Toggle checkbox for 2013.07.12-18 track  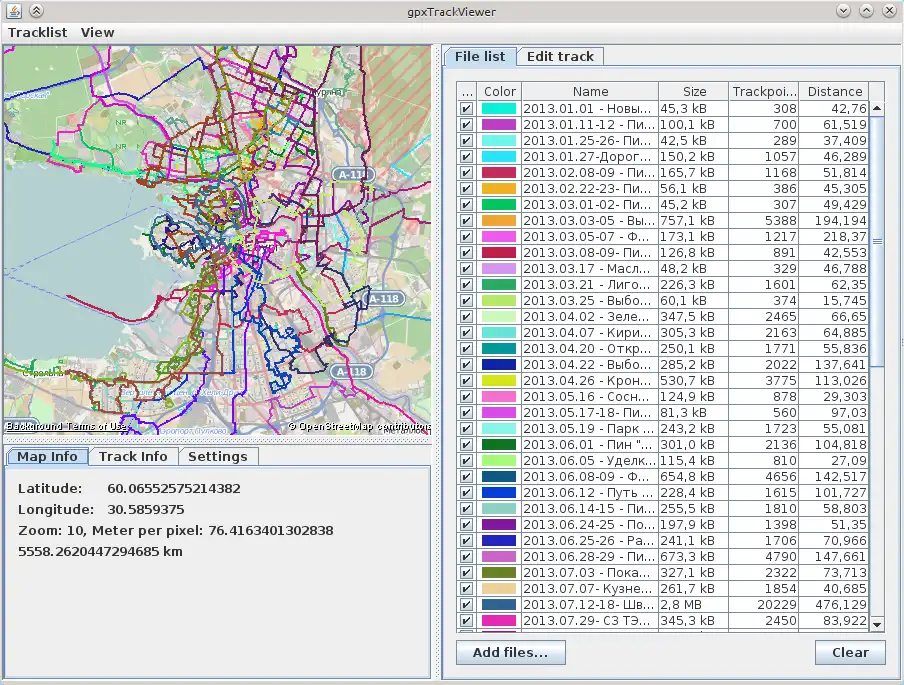point(466,604)
